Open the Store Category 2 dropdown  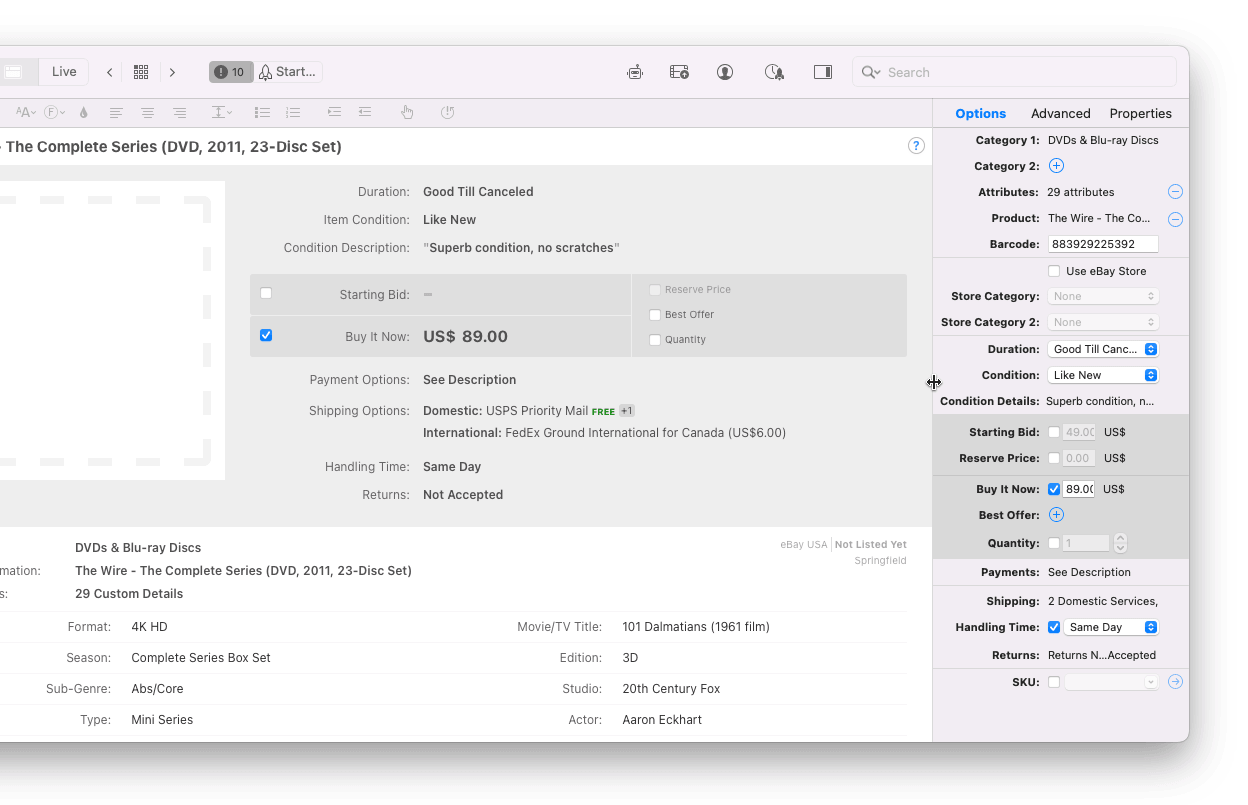[1103, 322]
